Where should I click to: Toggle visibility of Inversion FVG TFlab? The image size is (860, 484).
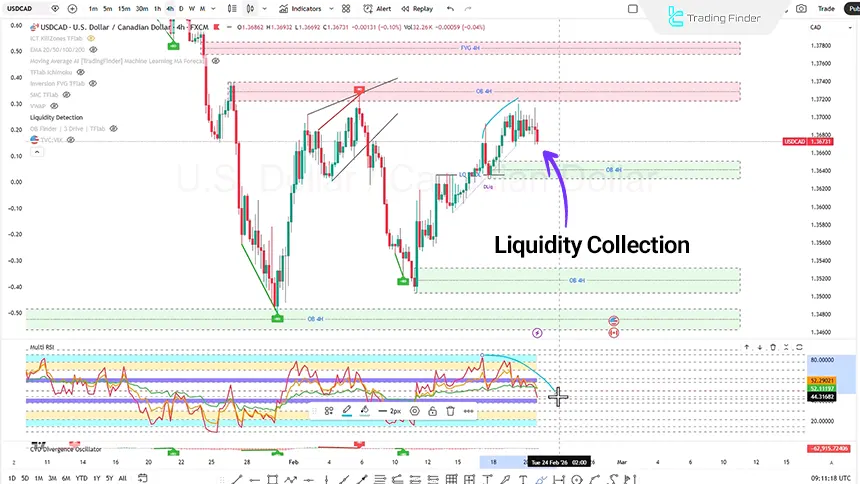point(93,83)
